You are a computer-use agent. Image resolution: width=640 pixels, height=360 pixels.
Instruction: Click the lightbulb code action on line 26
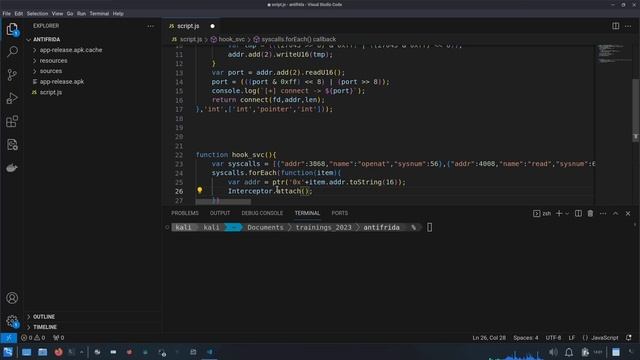click(200, 190)
